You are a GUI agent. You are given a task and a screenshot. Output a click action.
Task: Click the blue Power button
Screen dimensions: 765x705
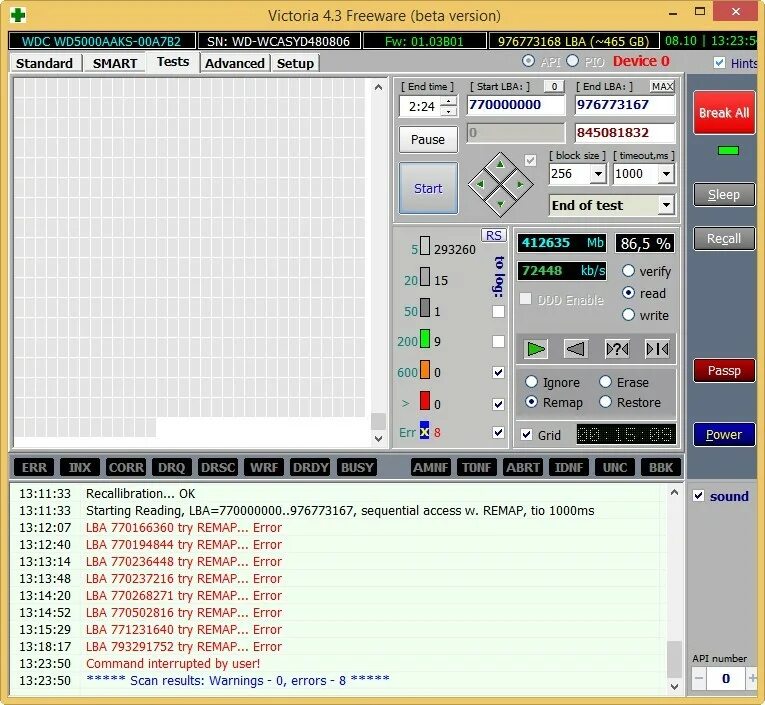724,434
